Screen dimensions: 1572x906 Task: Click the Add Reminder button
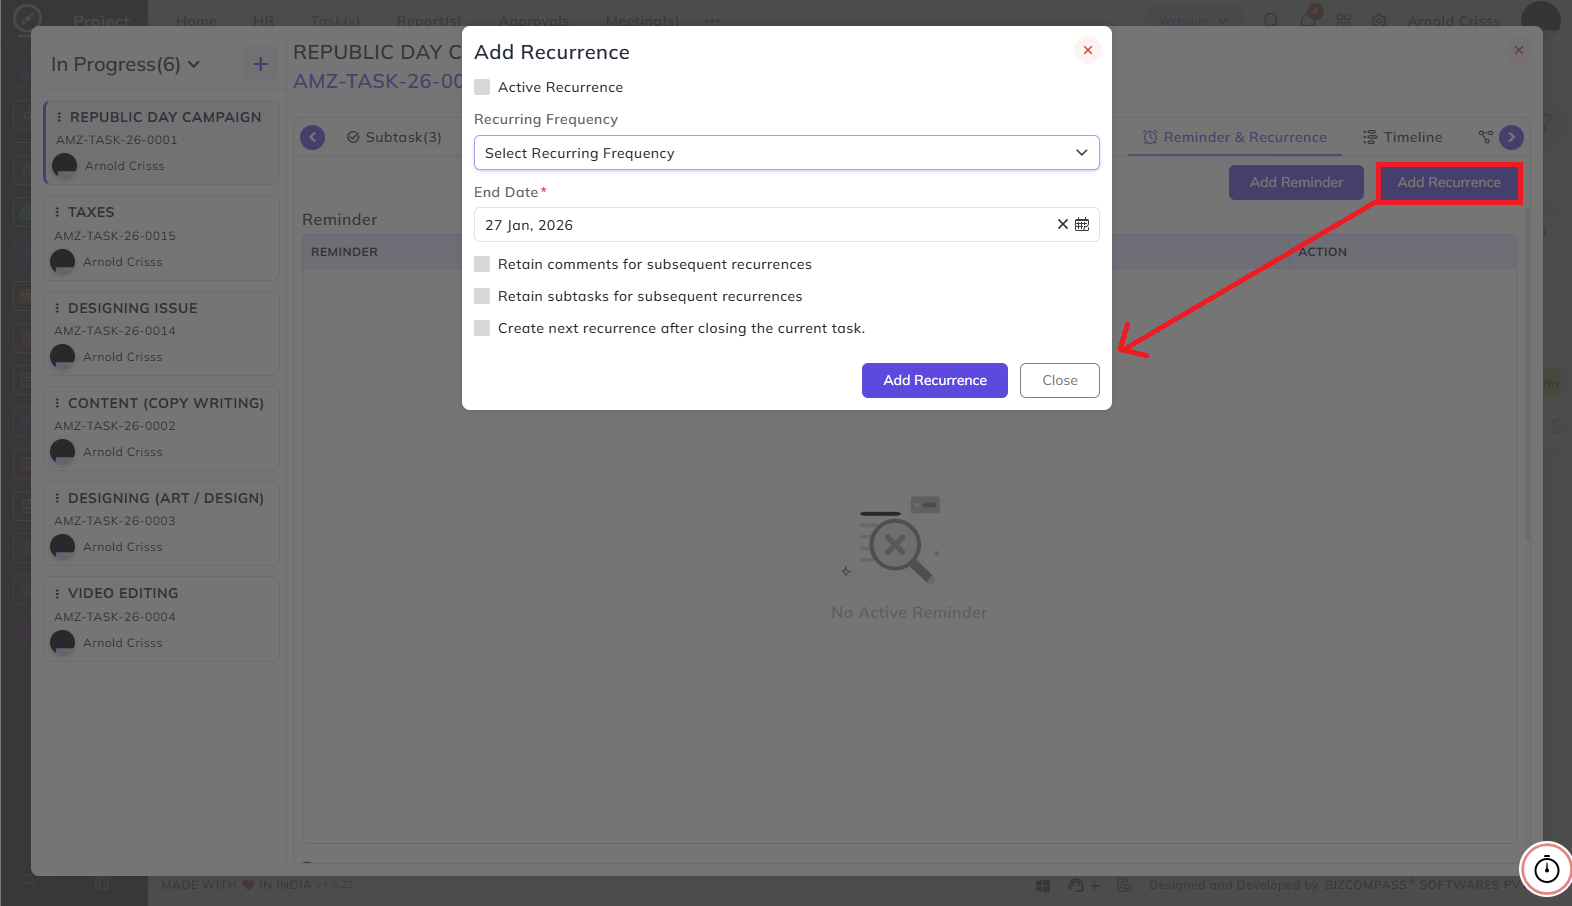tap(1296, 182)
